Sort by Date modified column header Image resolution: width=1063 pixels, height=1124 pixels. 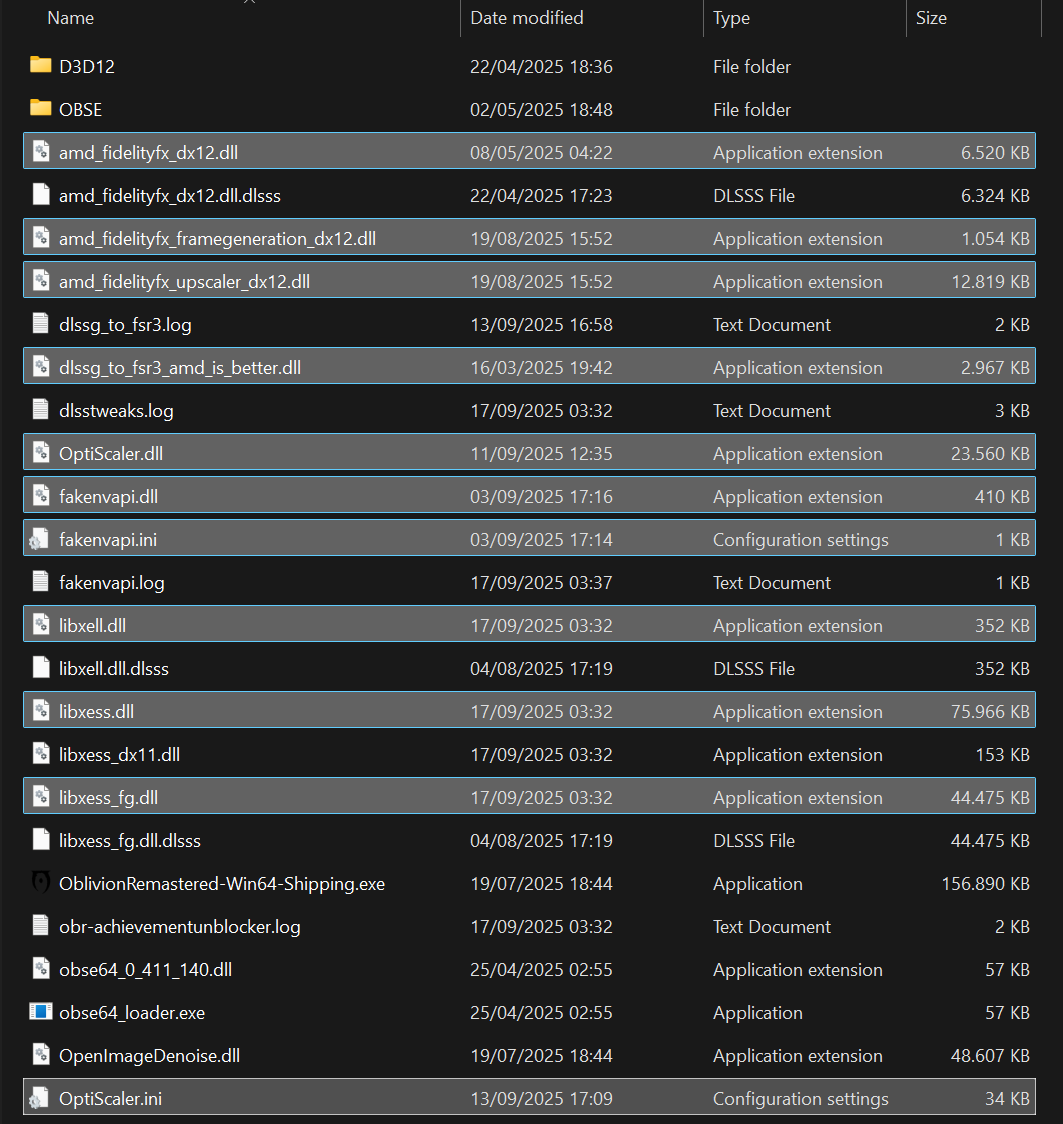tap(527, 18)
